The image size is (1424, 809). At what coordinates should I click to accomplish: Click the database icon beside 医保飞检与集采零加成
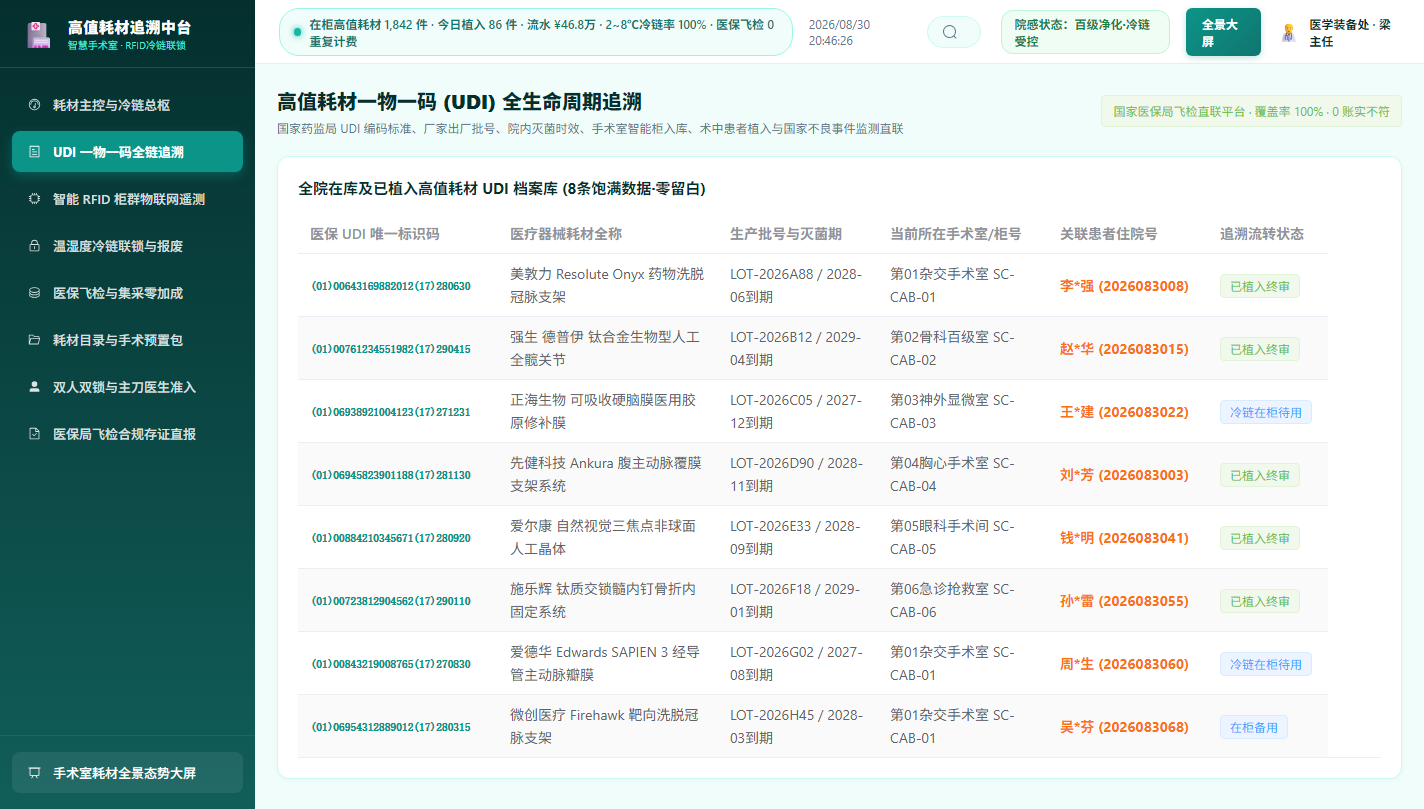(x=34, y=293)
